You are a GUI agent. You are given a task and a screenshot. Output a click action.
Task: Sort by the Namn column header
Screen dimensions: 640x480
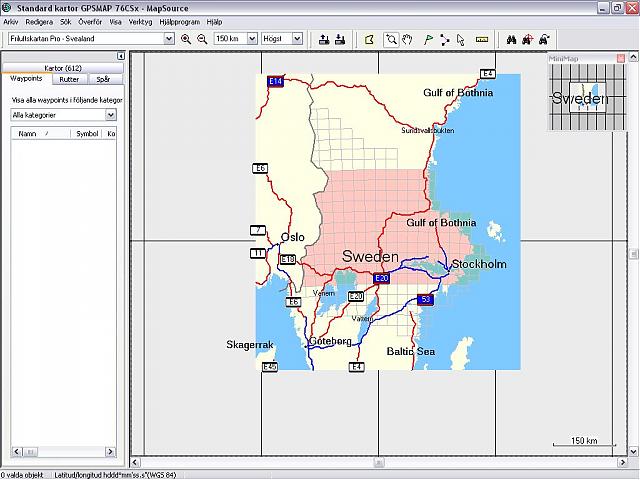[40, 133]
